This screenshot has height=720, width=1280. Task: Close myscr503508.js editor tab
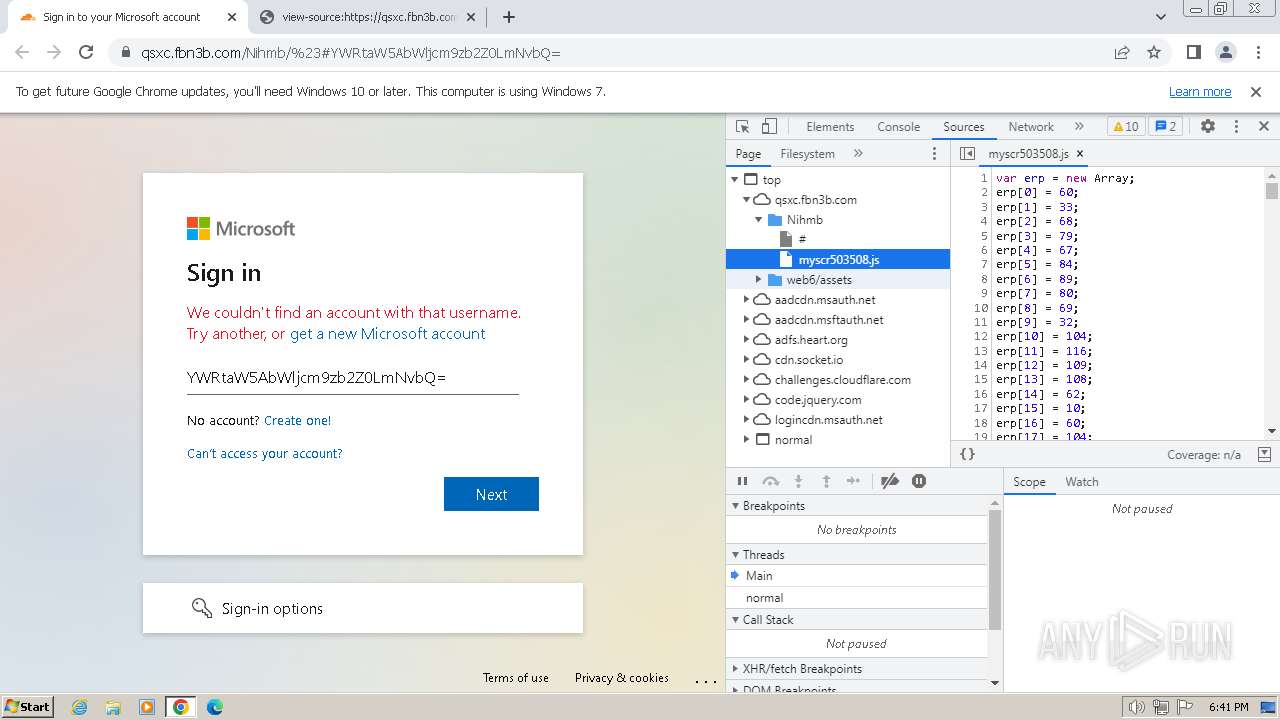pos(1080,154)
